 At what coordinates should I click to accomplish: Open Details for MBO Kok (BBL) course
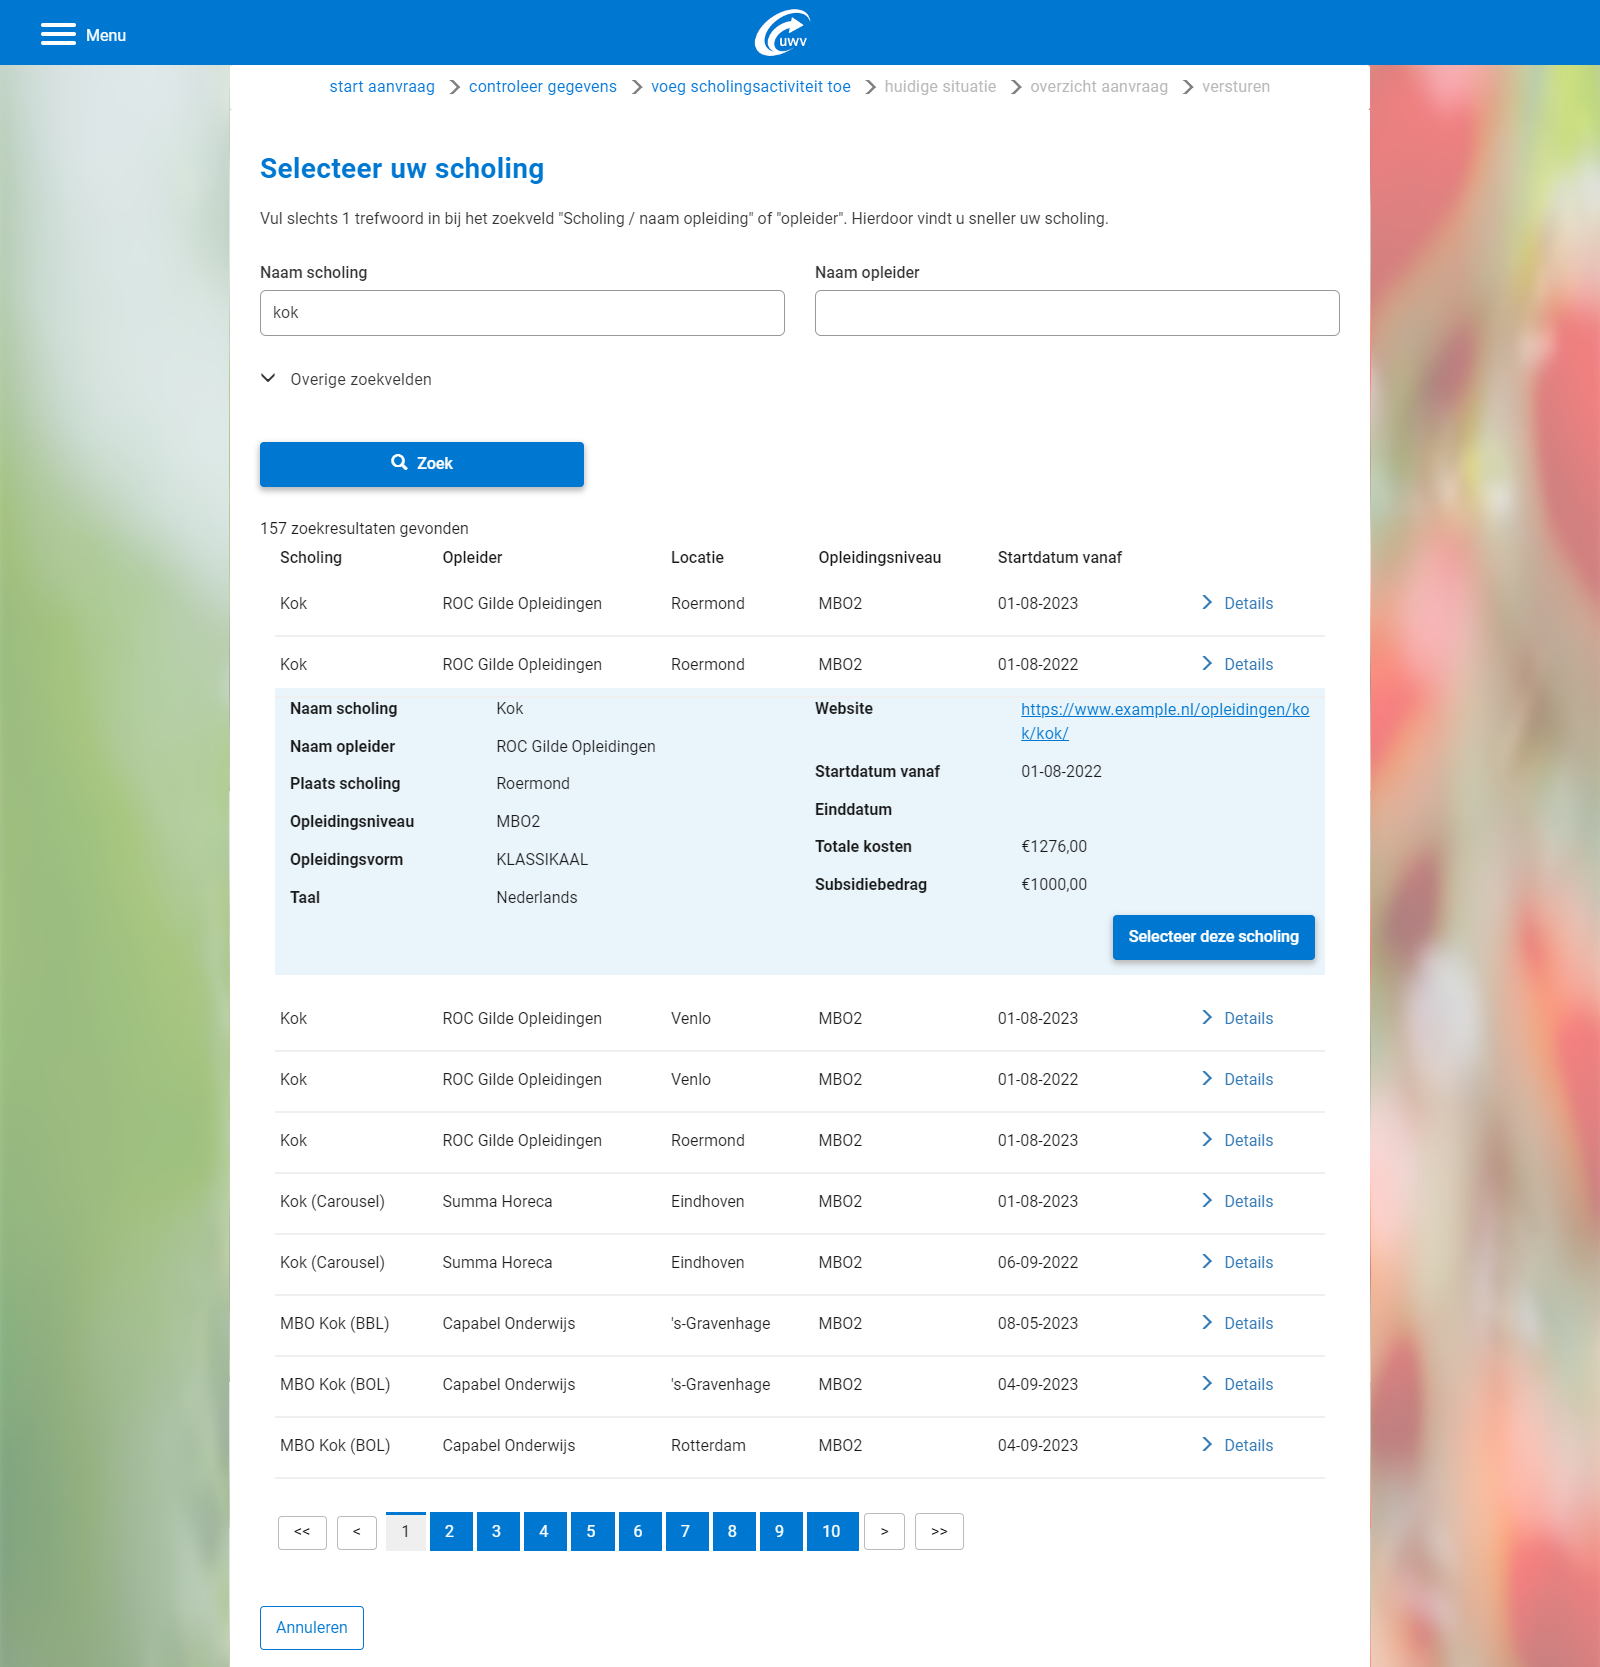point(1237,1323)
